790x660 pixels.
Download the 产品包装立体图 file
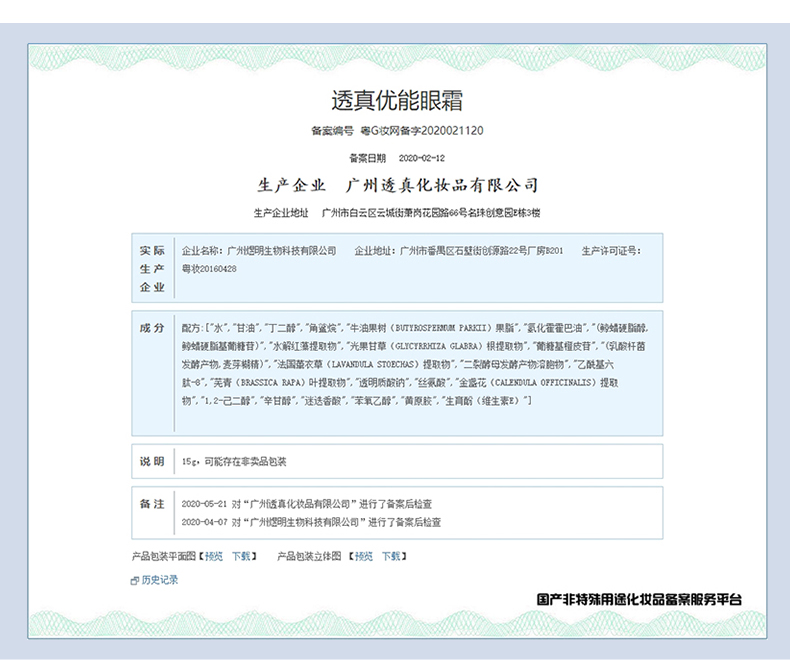[x=390, y=556]
